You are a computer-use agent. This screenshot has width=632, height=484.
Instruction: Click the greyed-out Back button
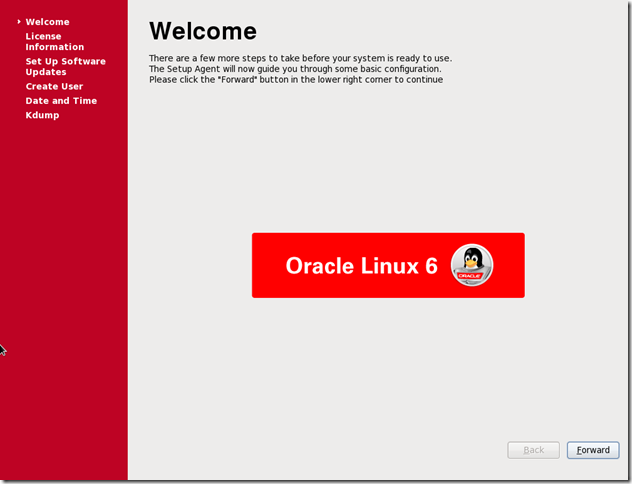click(x=533, y=450)
